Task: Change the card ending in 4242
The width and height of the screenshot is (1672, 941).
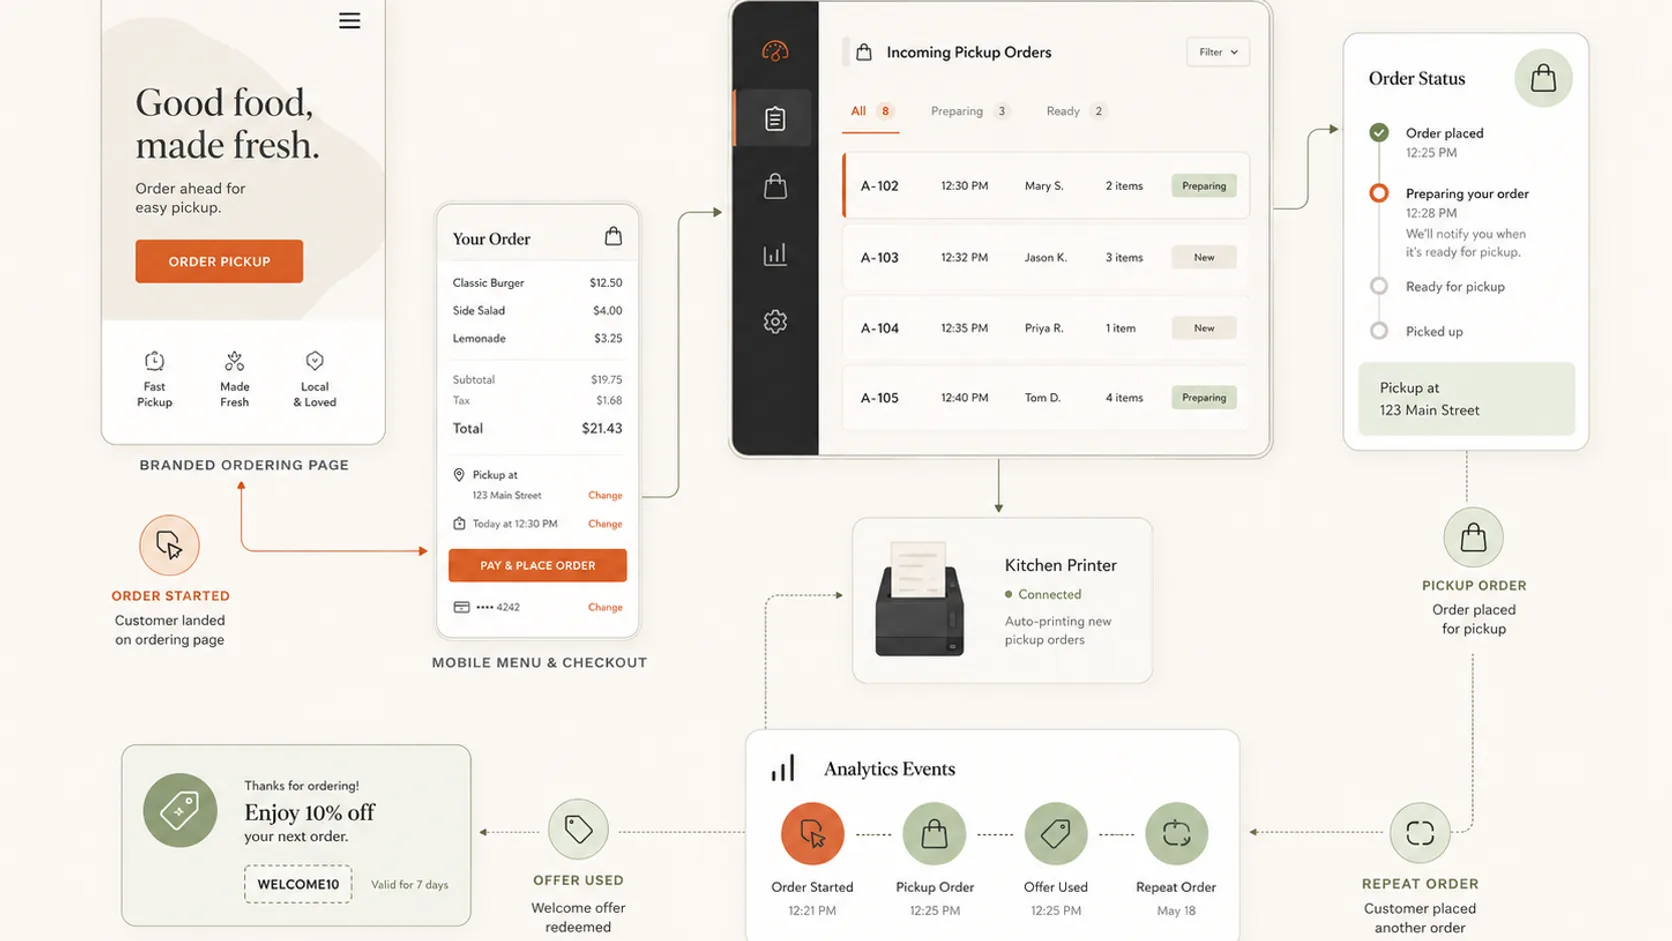Action: [605, 607]
